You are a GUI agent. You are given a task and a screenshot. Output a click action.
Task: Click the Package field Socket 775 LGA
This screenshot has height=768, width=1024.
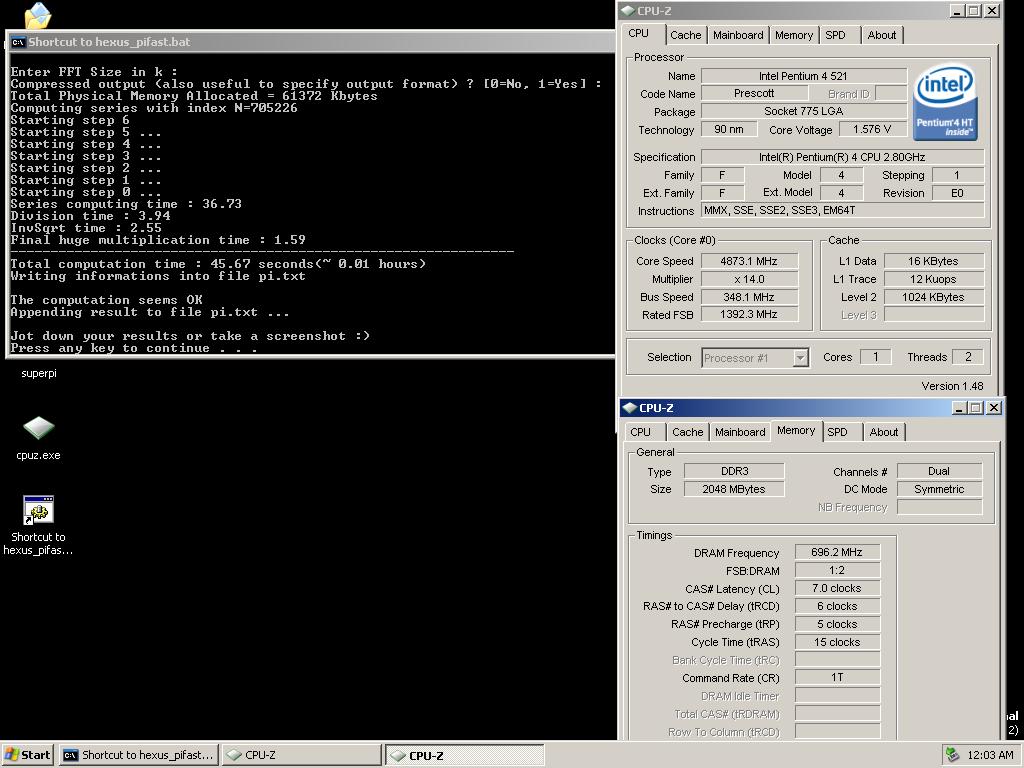[x=803, y=112]
